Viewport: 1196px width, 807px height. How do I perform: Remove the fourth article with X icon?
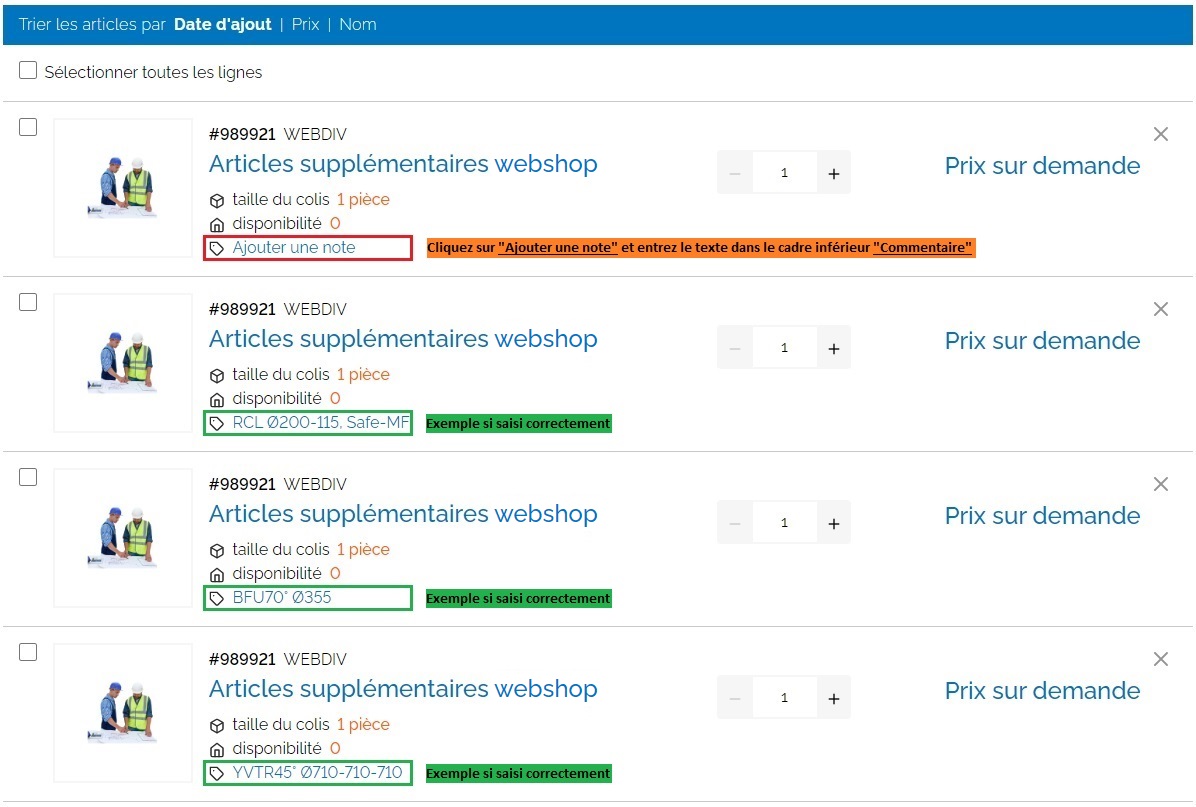[x=1160, y=659]
